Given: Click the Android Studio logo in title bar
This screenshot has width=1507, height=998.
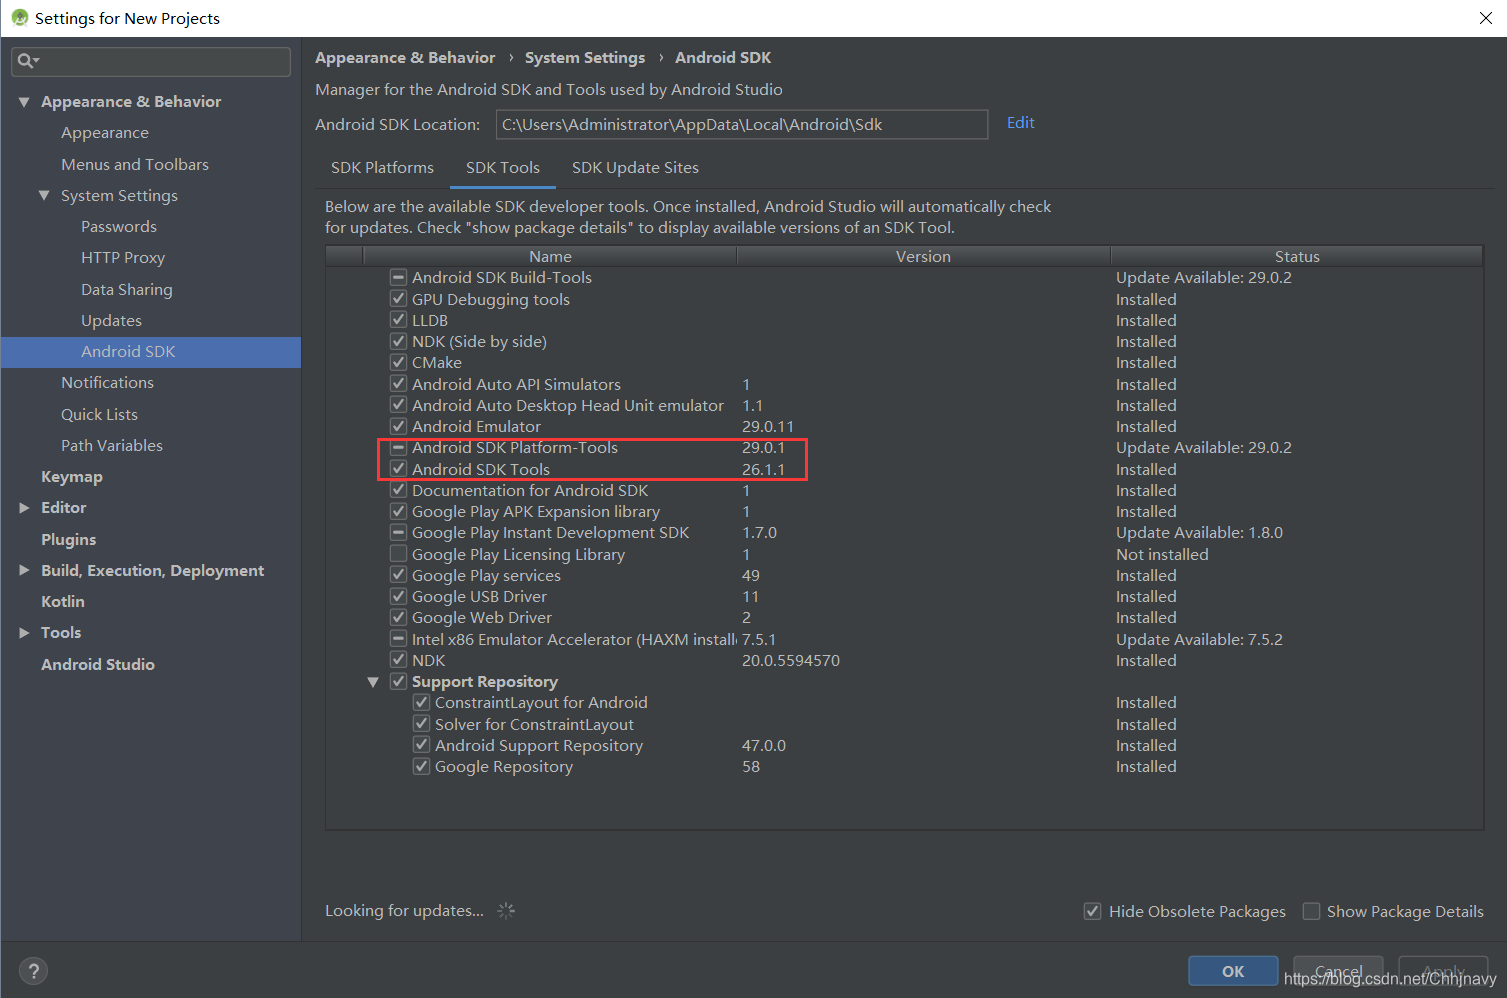Looking at the screenshot, I should [x=19, y=18].
